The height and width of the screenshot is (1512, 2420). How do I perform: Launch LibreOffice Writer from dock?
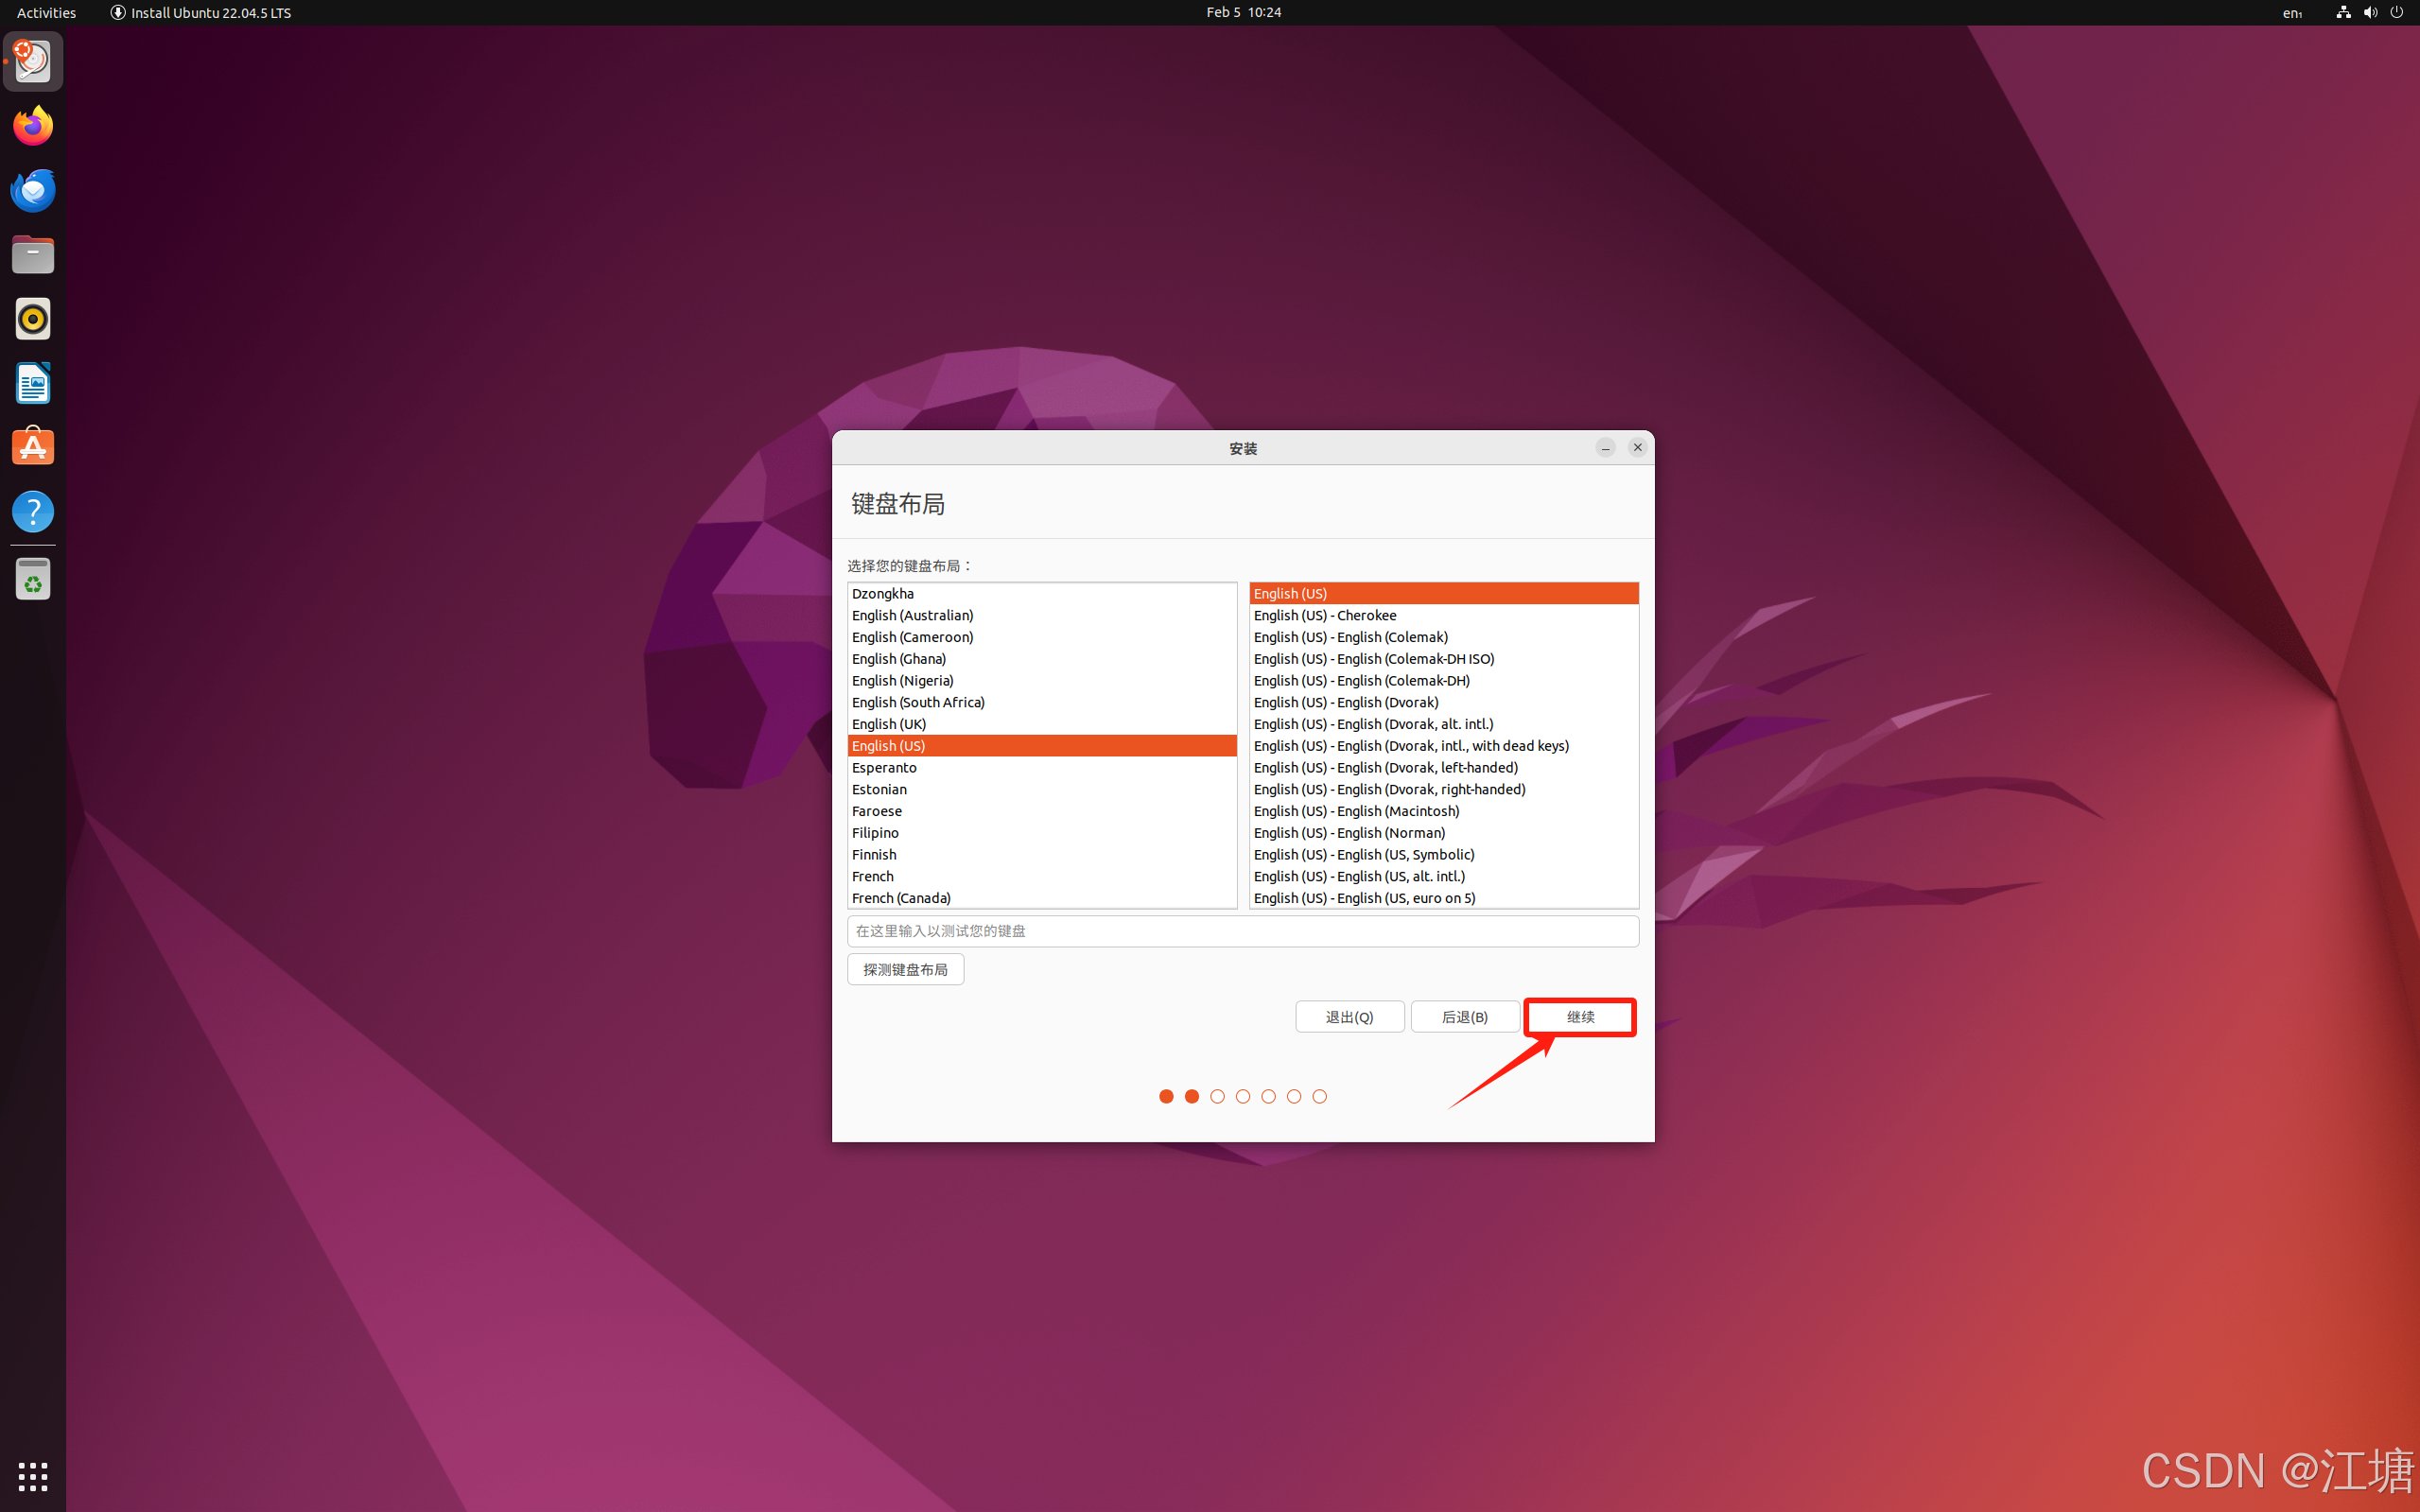pyautogui.click(x=33, y=383)
